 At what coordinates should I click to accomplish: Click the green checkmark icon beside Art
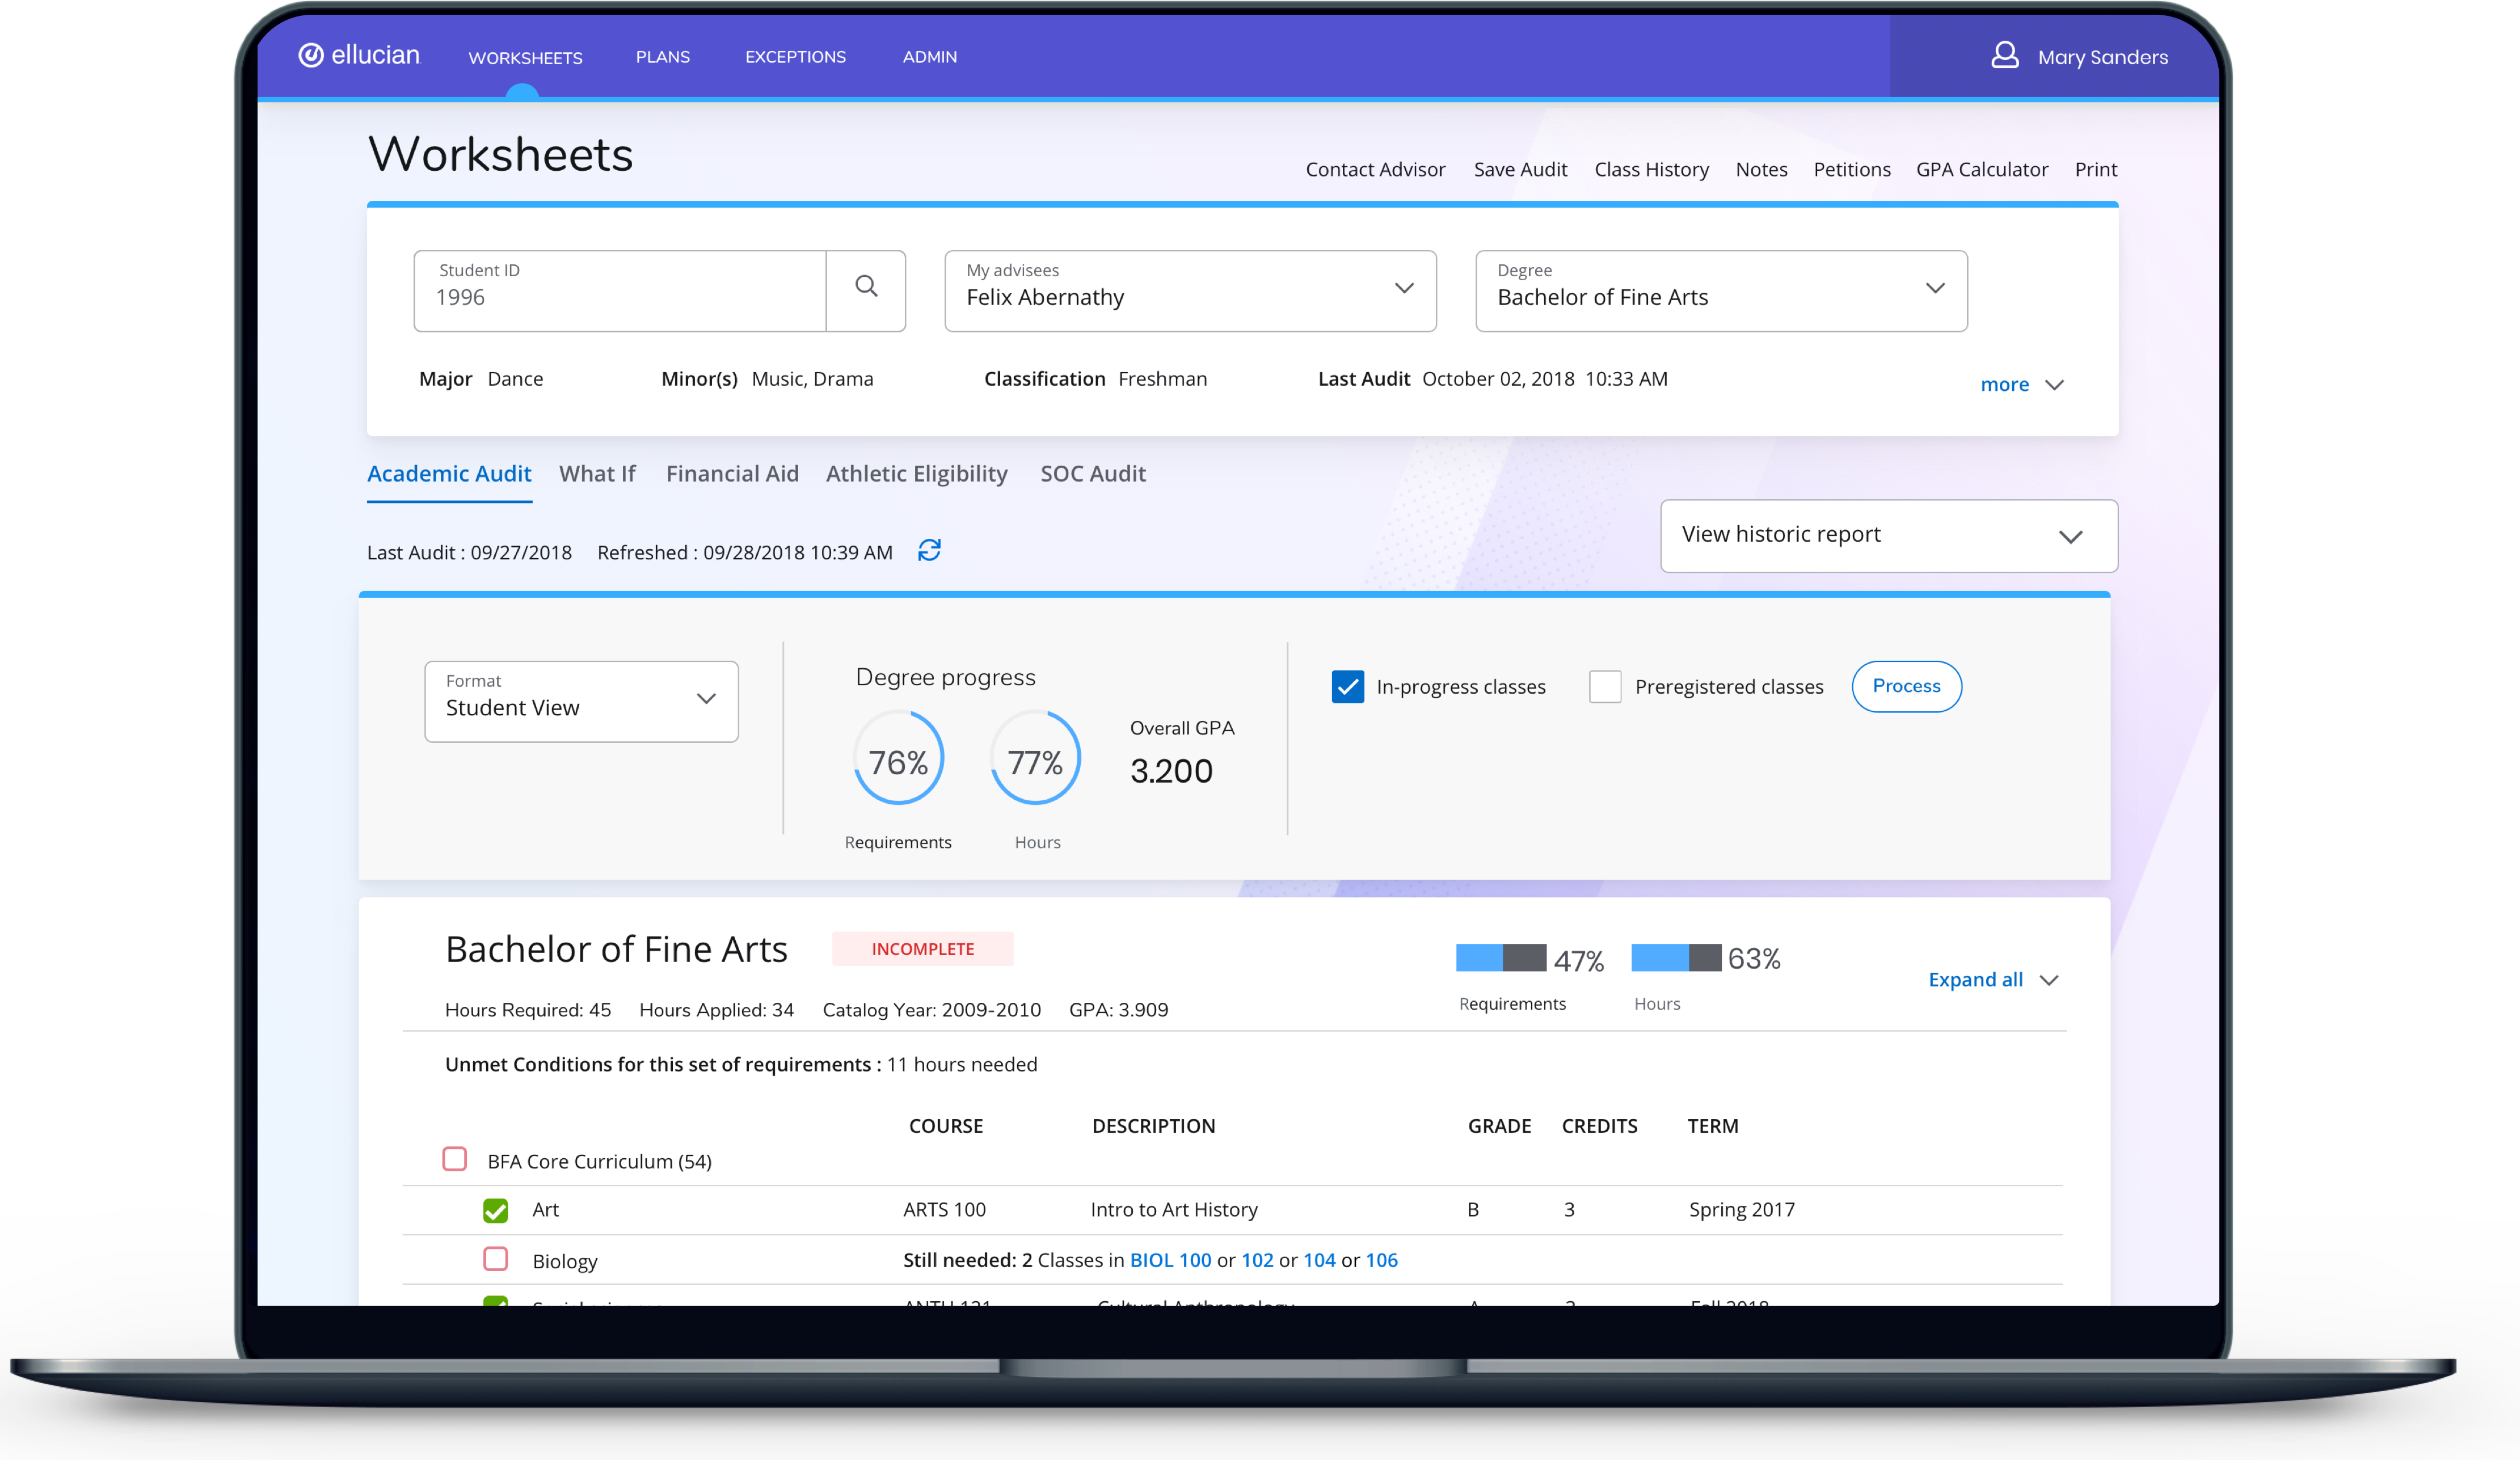(495, 1210)
